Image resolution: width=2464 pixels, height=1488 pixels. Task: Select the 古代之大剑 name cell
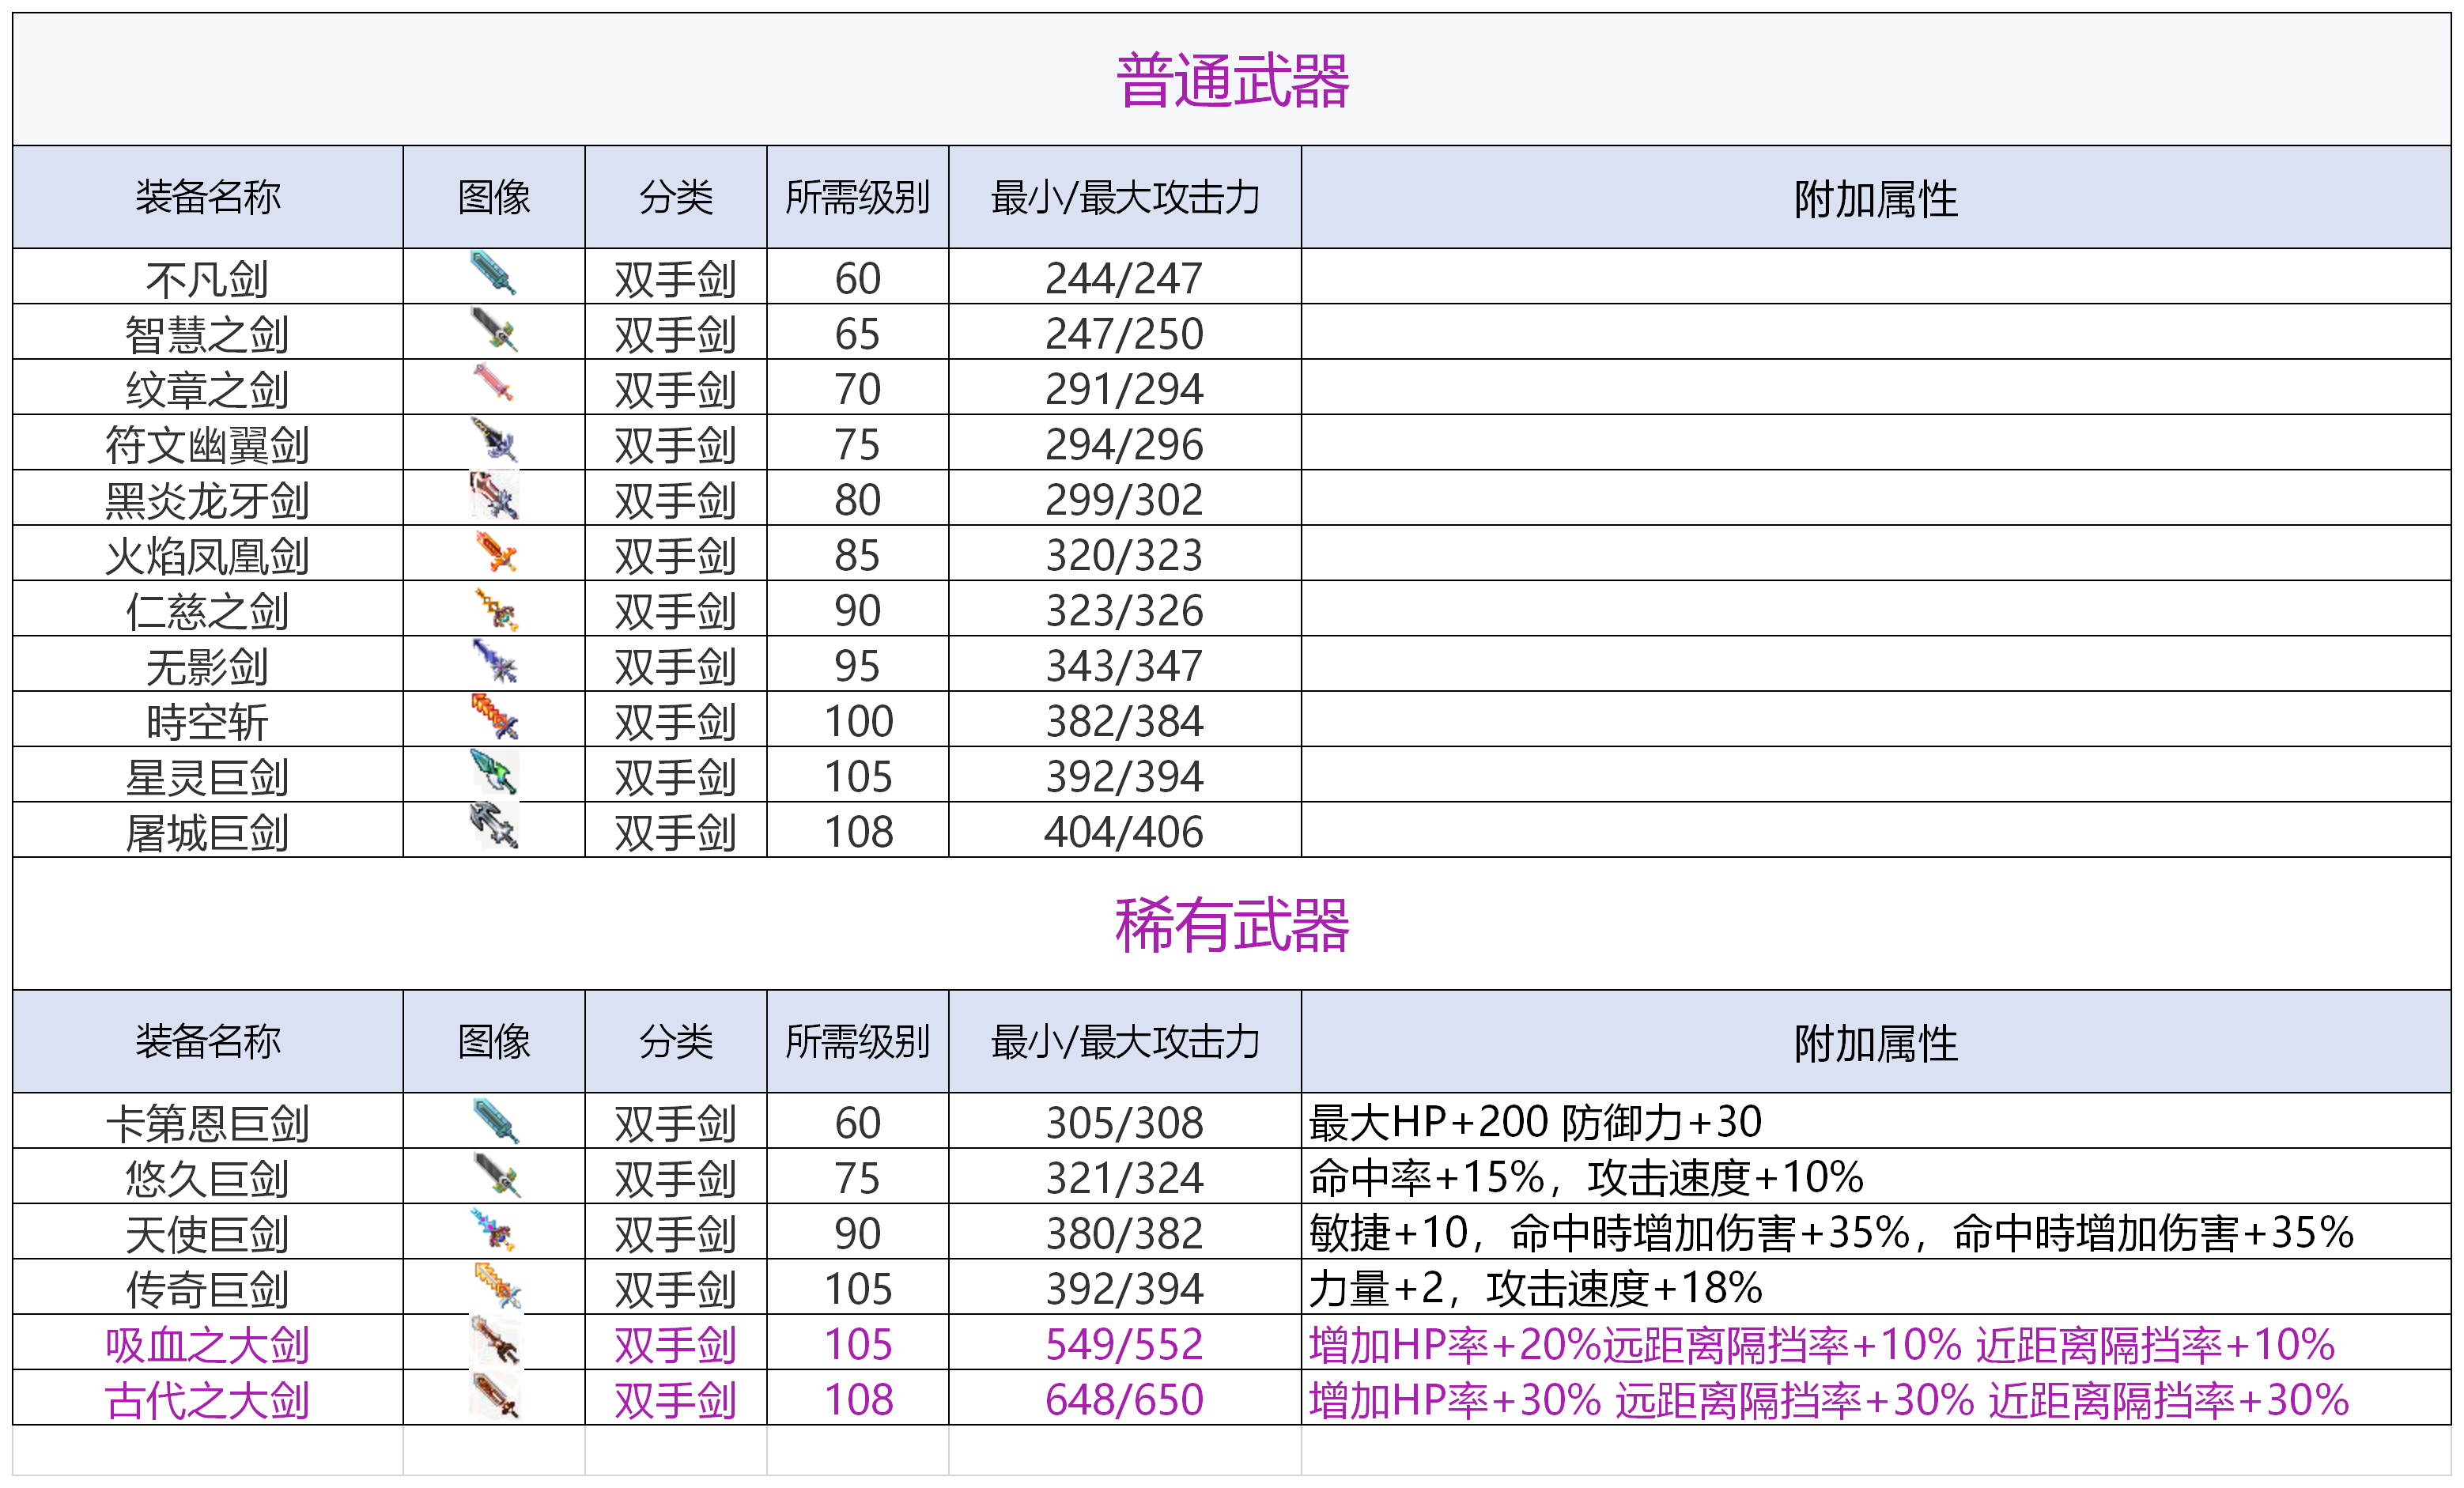click(207, 1399)
